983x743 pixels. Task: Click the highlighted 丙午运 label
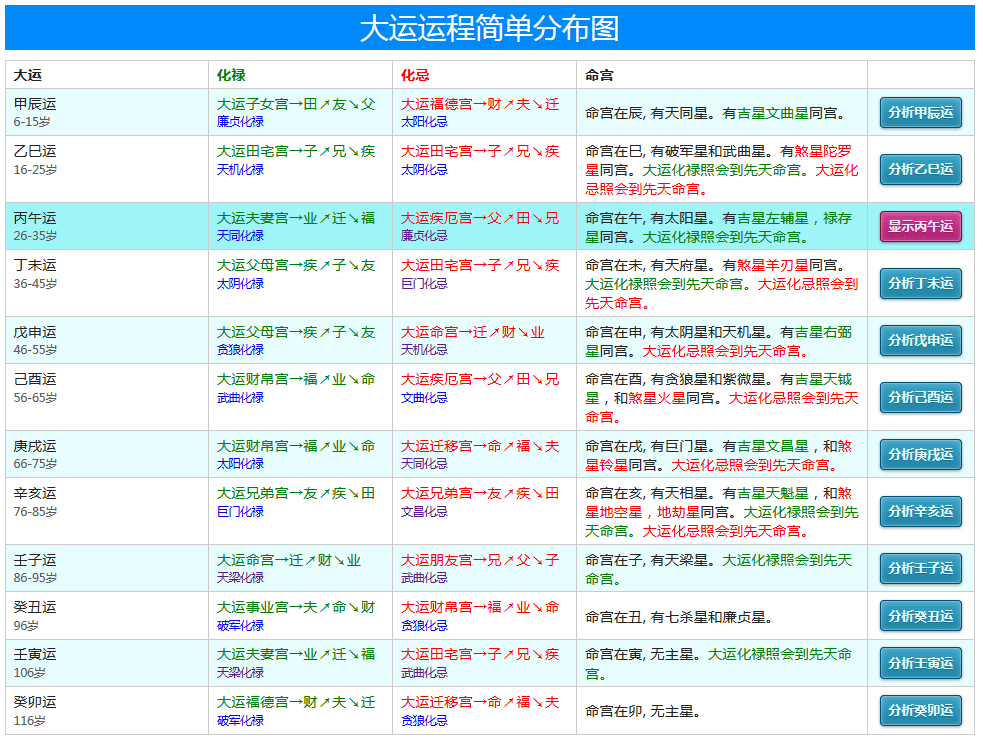tap(35, 218)
